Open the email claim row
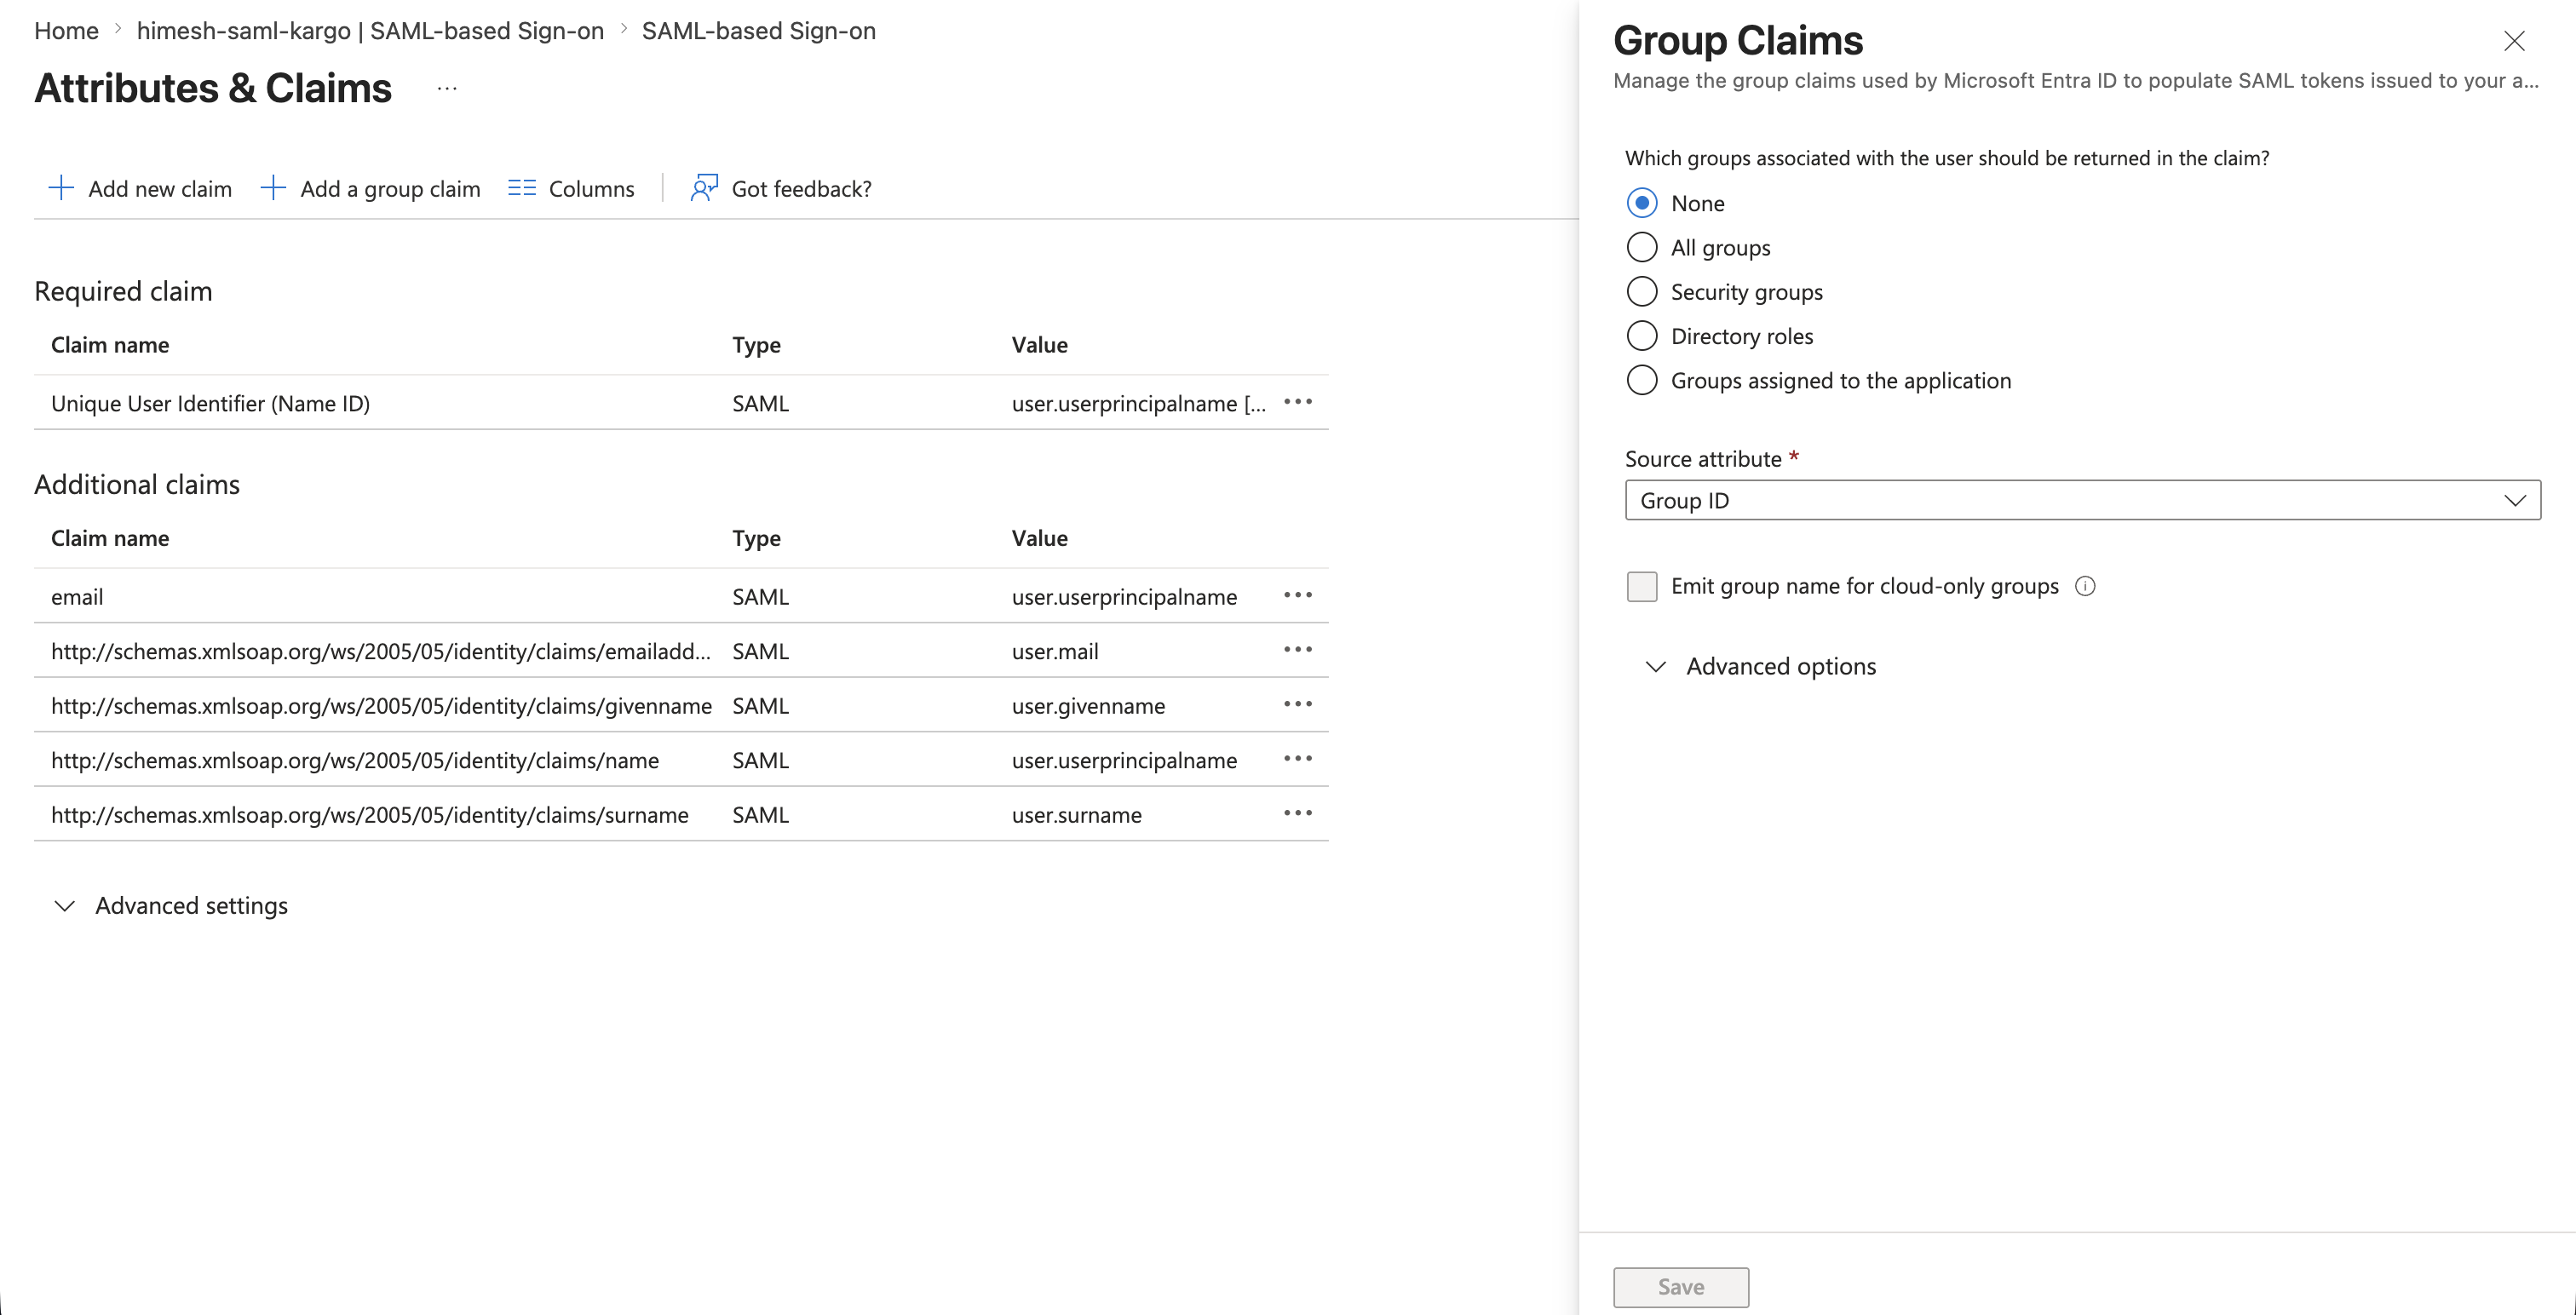The image size is (2576, 1315). click(x=681, y=596)
